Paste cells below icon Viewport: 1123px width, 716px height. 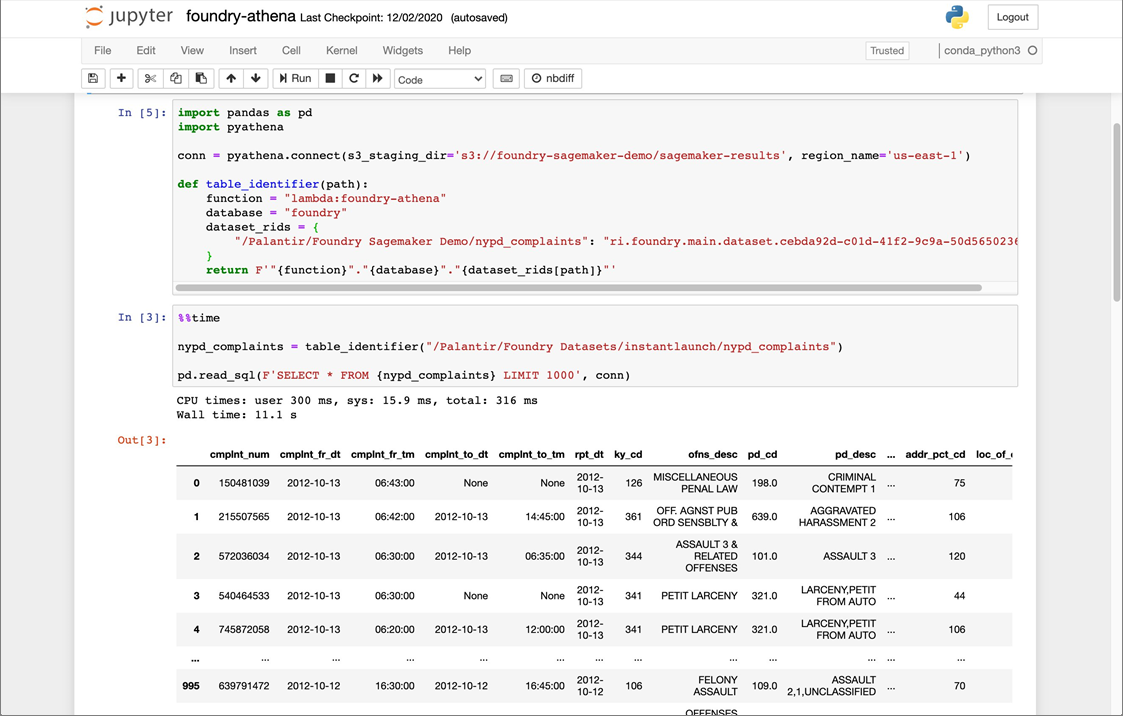[201, 78]
